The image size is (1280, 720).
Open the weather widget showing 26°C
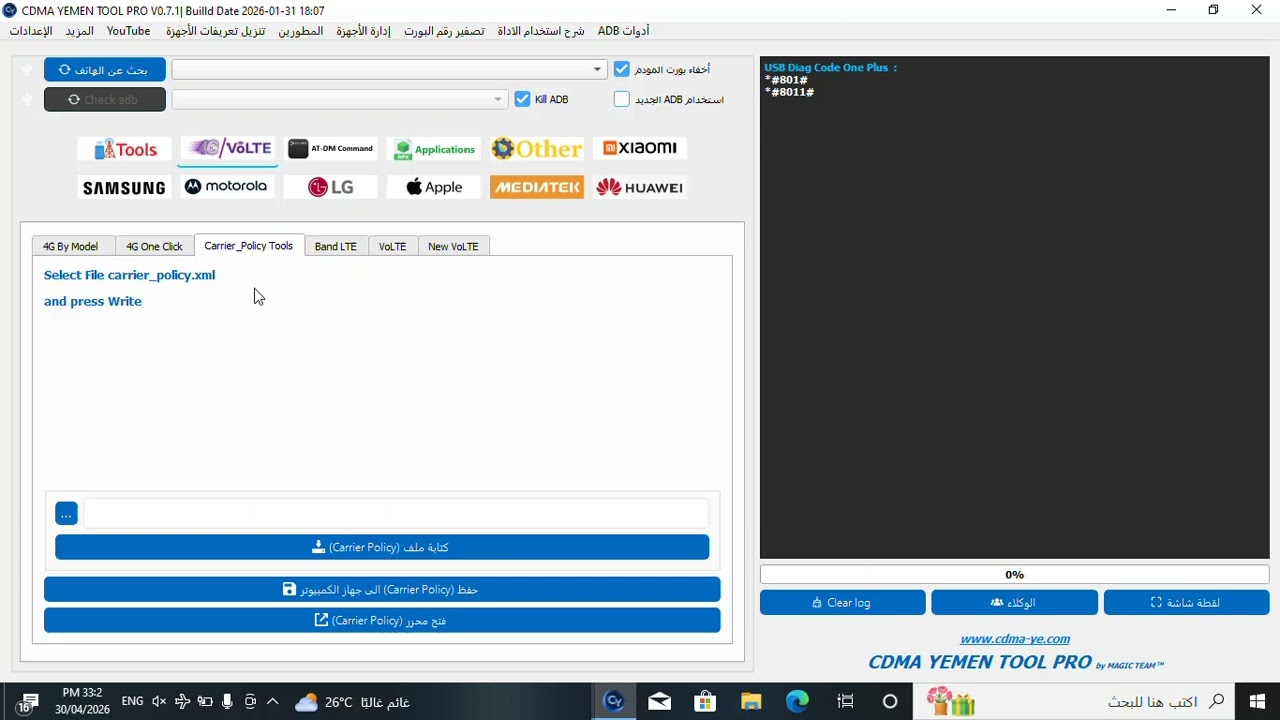point(352,702)
